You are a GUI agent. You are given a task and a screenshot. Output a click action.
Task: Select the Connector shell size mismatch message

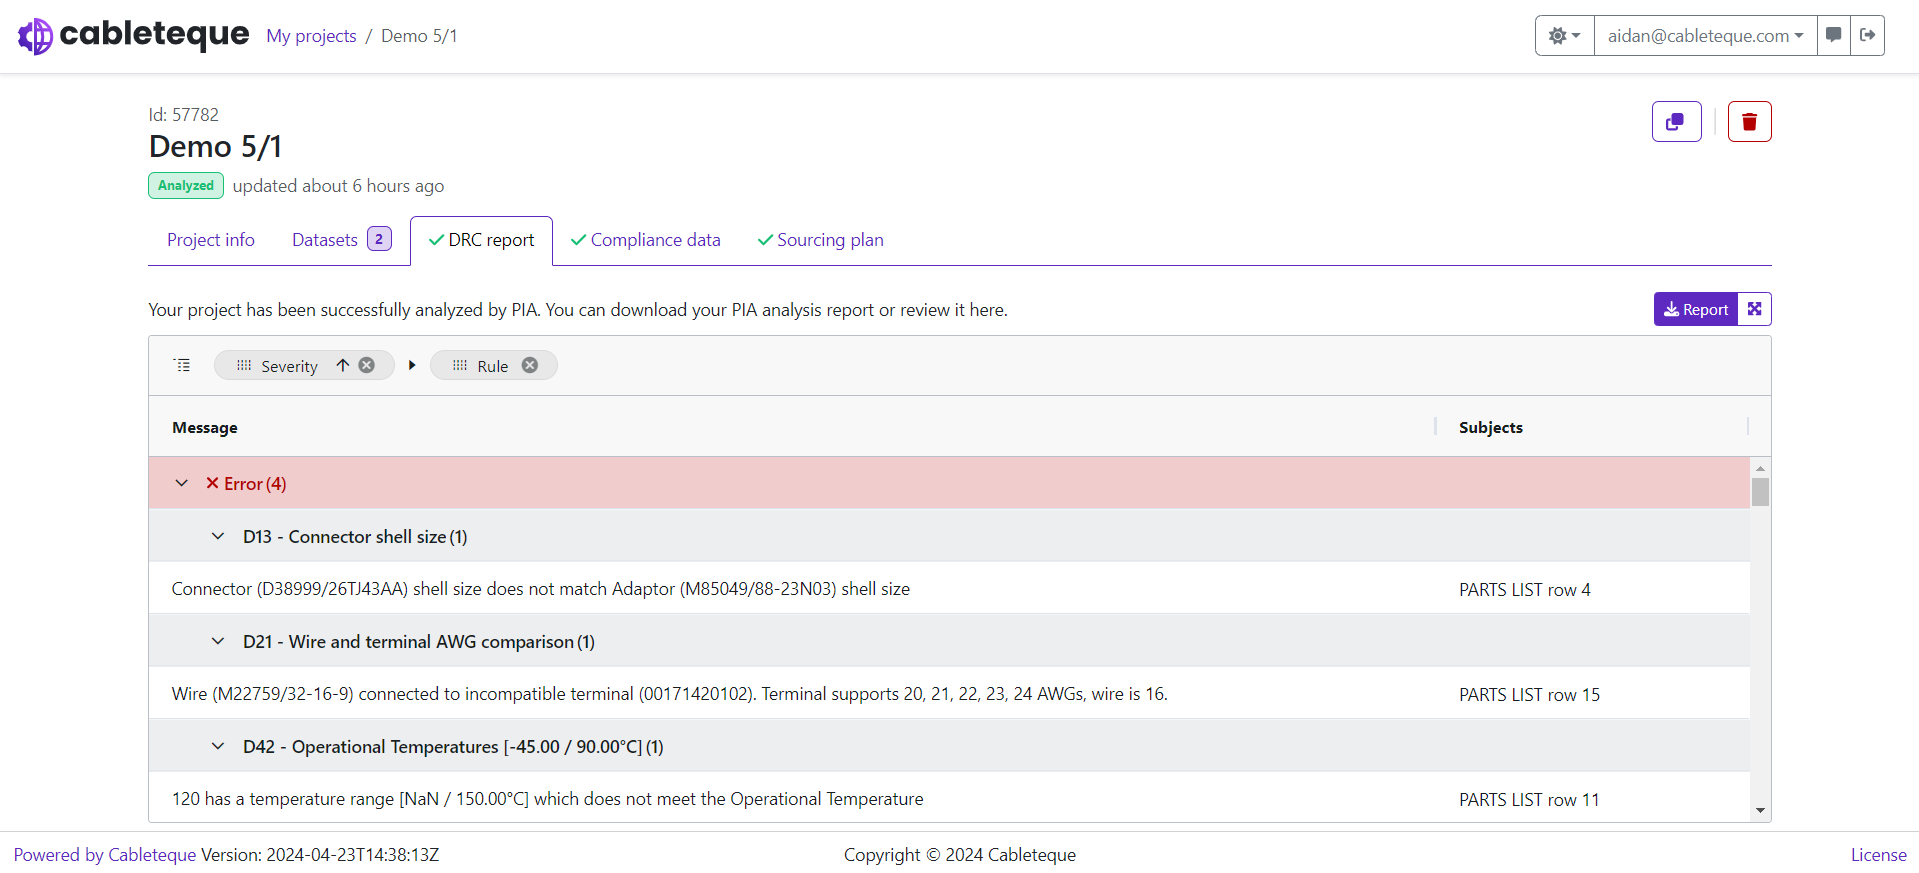[541, 589]
